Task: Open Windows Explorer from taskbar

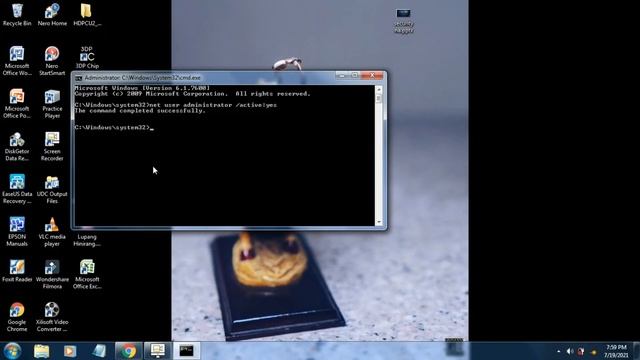Action: (41, 351)
